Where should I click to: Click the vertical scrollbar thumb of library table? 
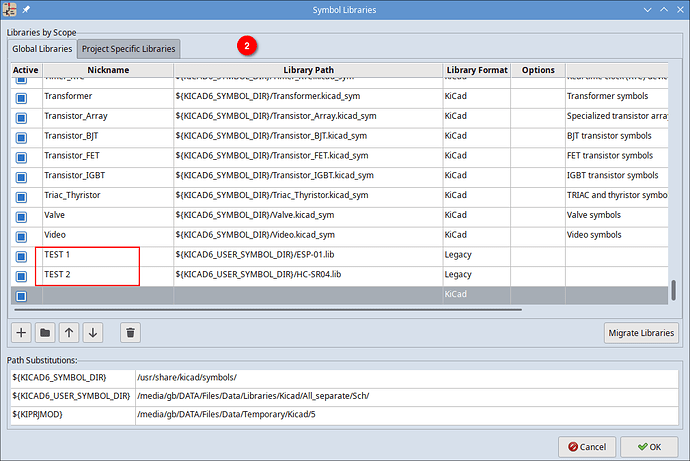673,290
